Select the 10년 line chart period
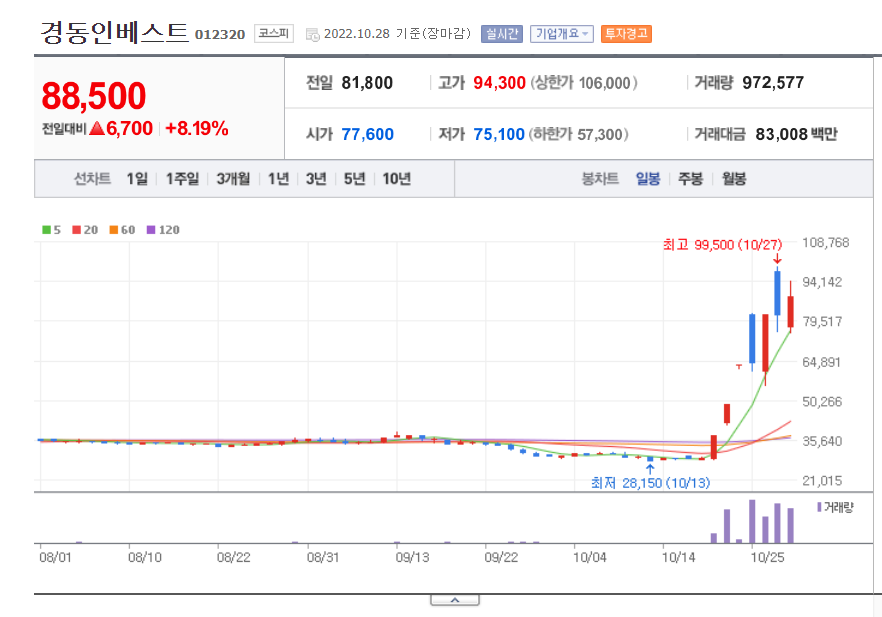The width and height of the screenshot is (882, 617). click(x=397, y=179)
